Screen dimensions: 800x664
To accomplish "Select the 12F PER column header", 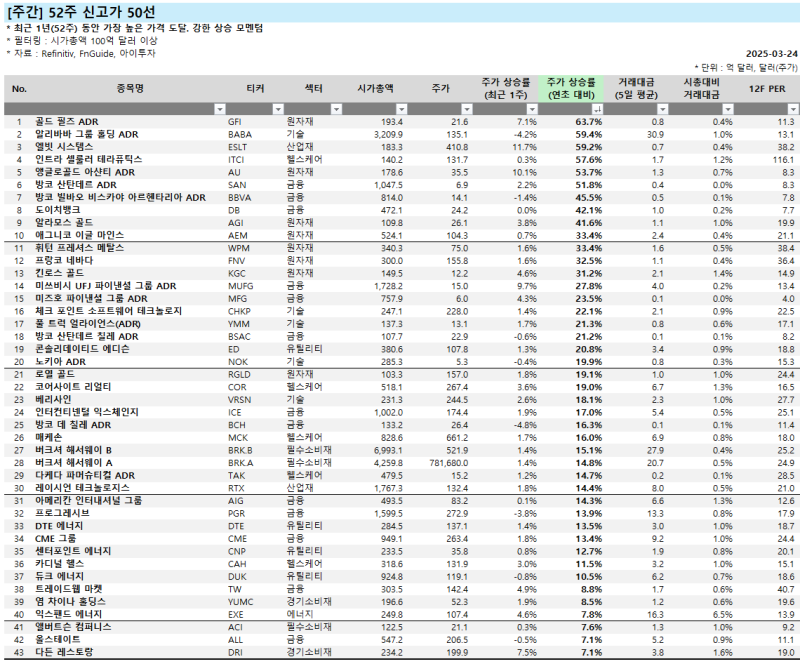I will 767,89.
